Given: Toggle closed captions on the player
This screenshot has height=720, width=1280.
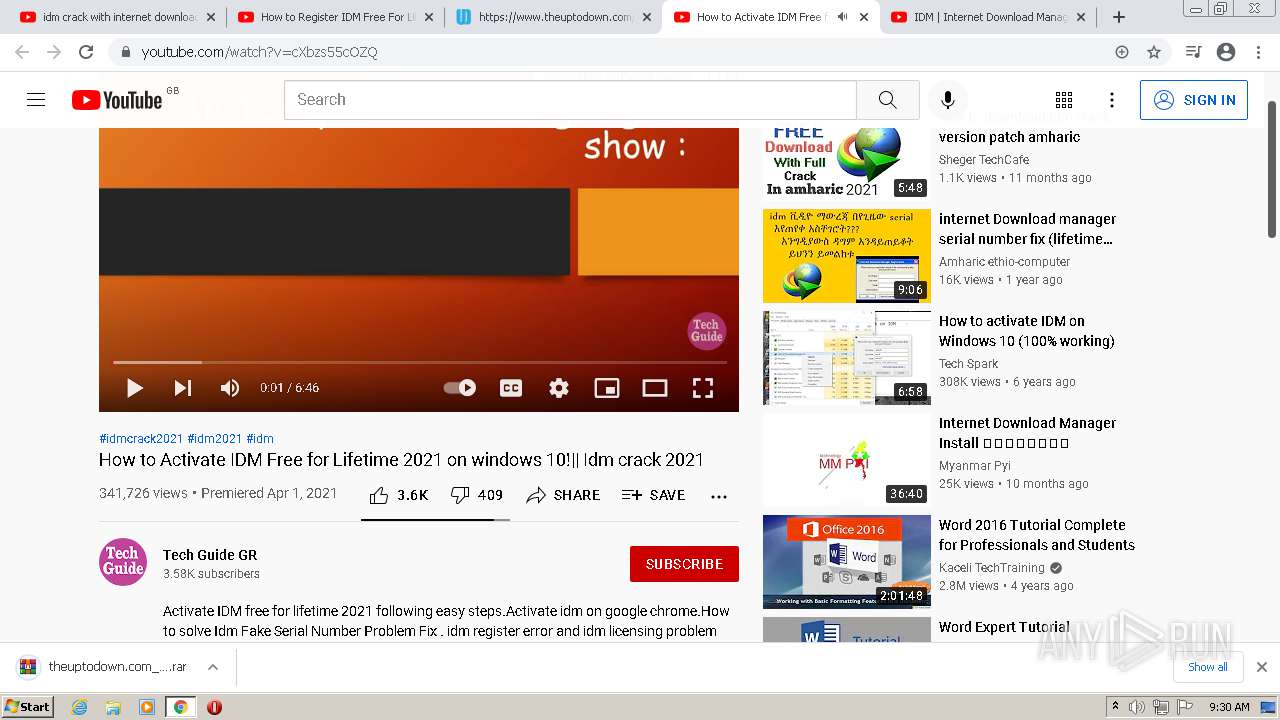Looking at the screenshot, I should point(511,388).
